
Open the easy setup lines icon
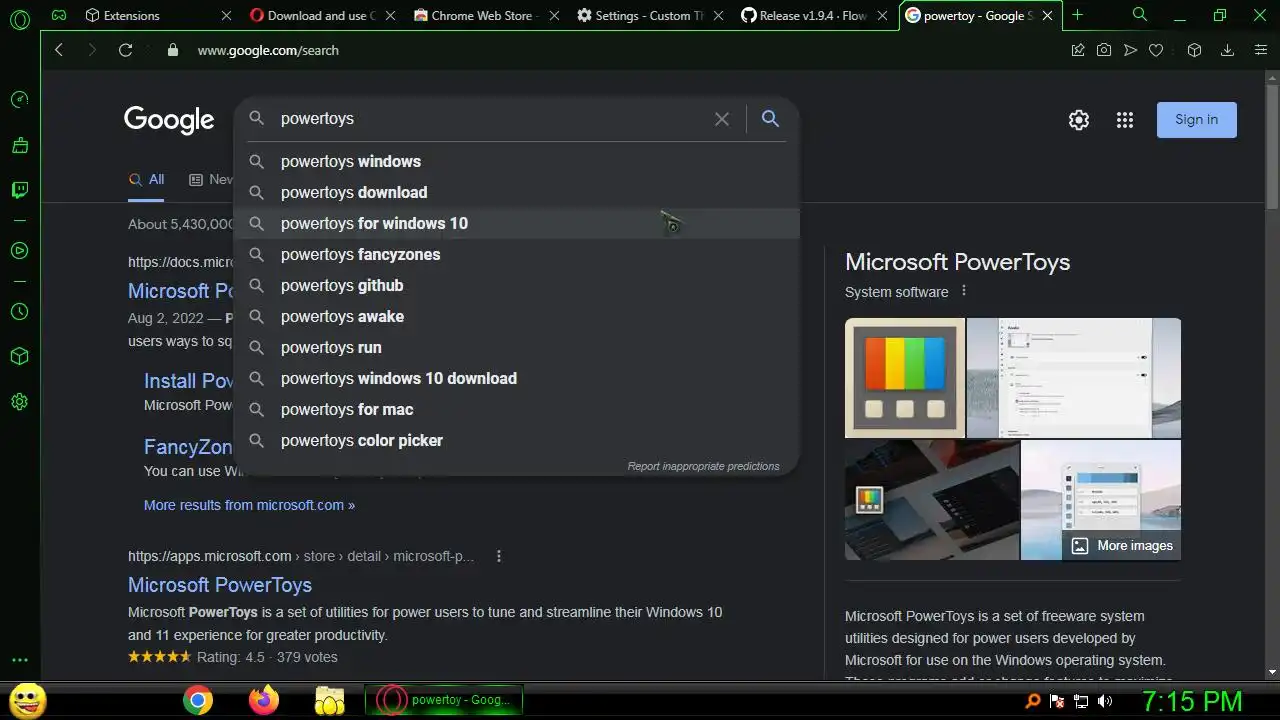tap(1260, 50)
